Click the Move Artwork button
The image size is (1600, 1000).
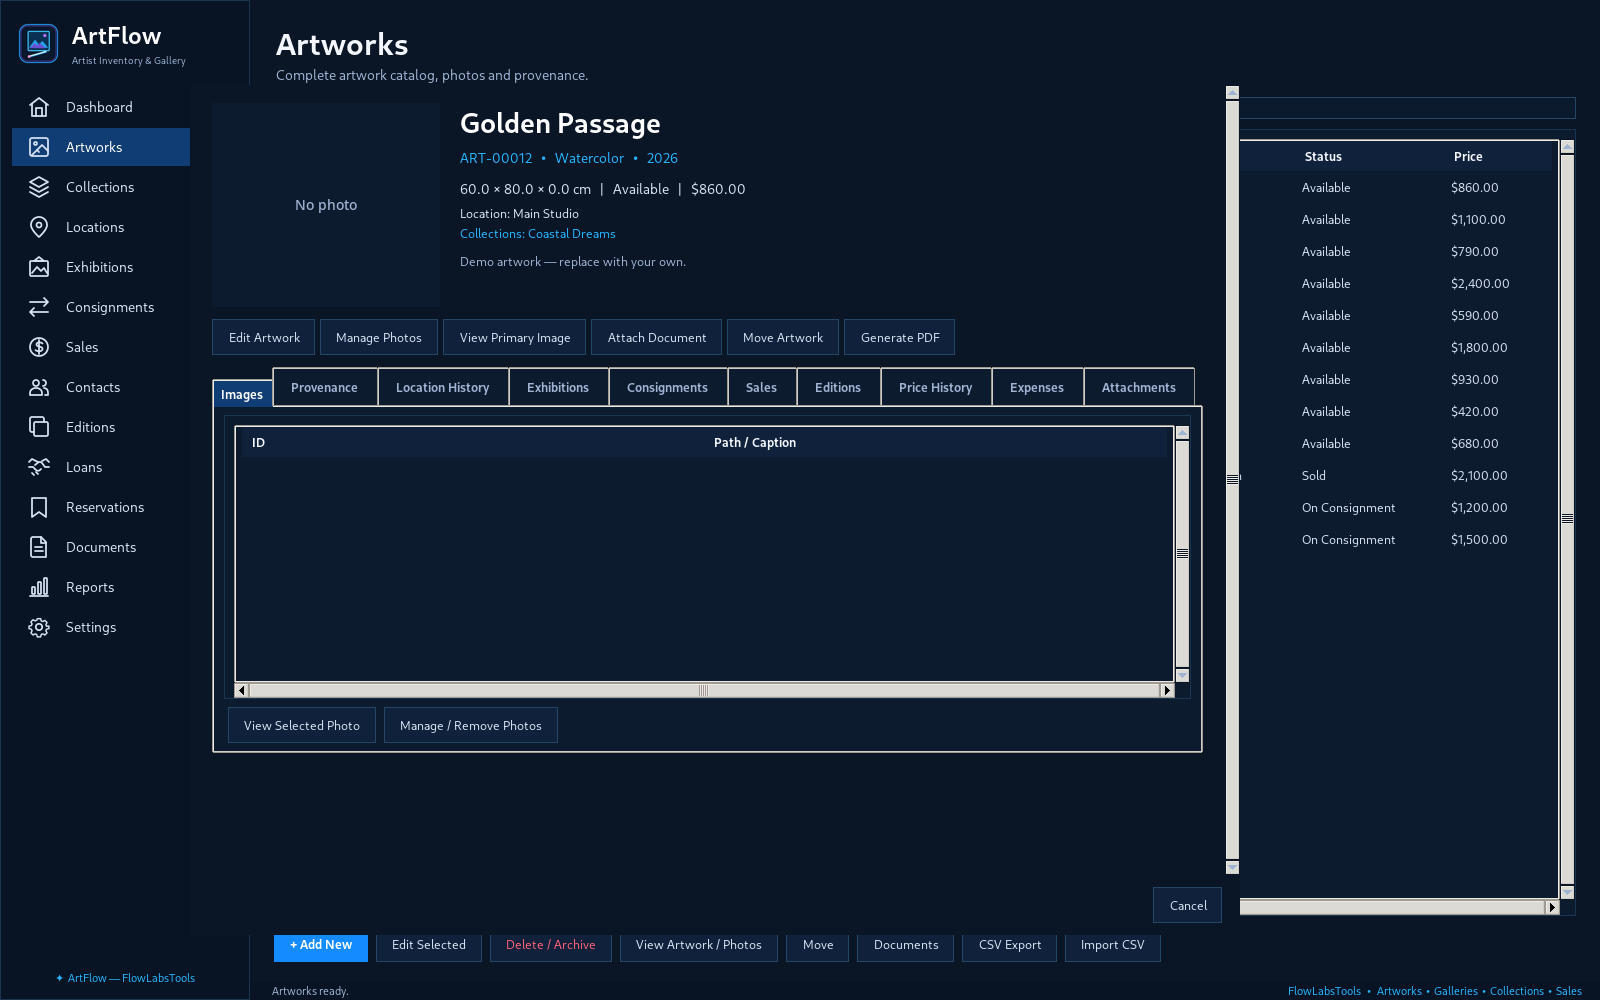coord(783,337)
